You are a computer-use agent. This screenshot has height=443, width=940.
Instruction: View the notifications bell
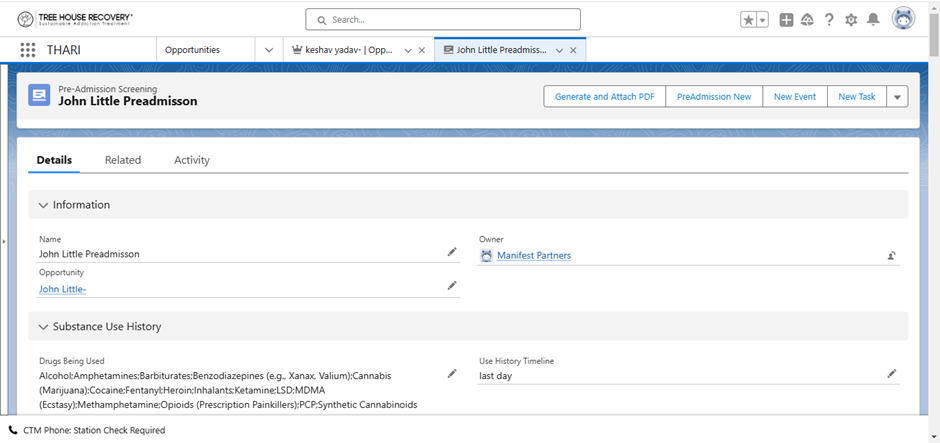(873, 20)
